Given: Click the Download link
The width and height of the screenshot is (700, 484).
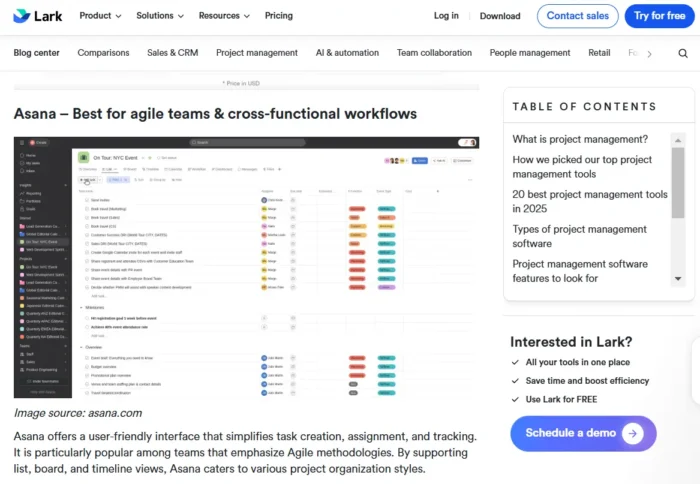Looking at the screenshot, I should (500, 16).
